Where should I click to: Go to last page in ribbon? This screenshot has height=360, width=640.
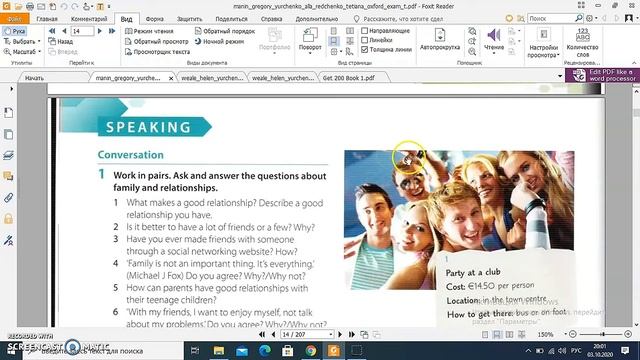(x=112, y=31)
